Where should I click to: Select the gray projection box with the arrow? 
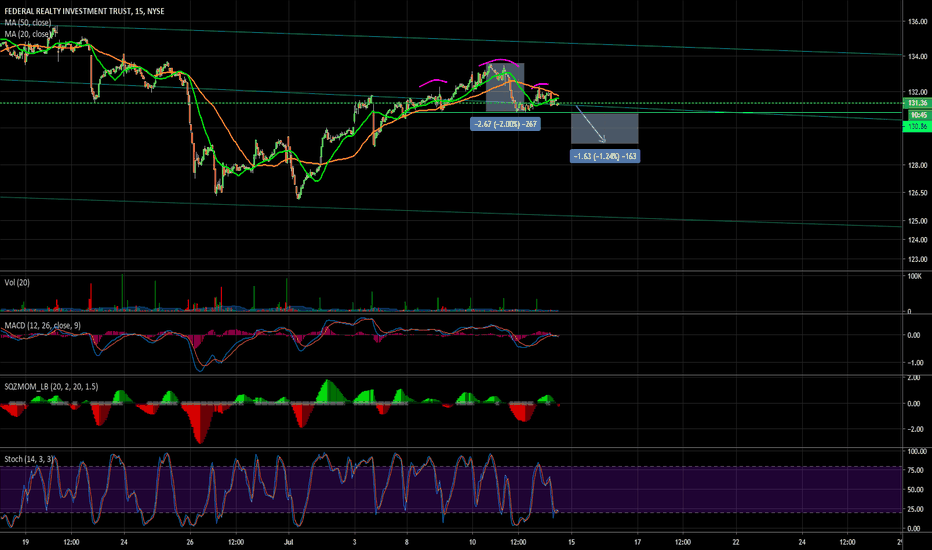(x=604, y=128)
